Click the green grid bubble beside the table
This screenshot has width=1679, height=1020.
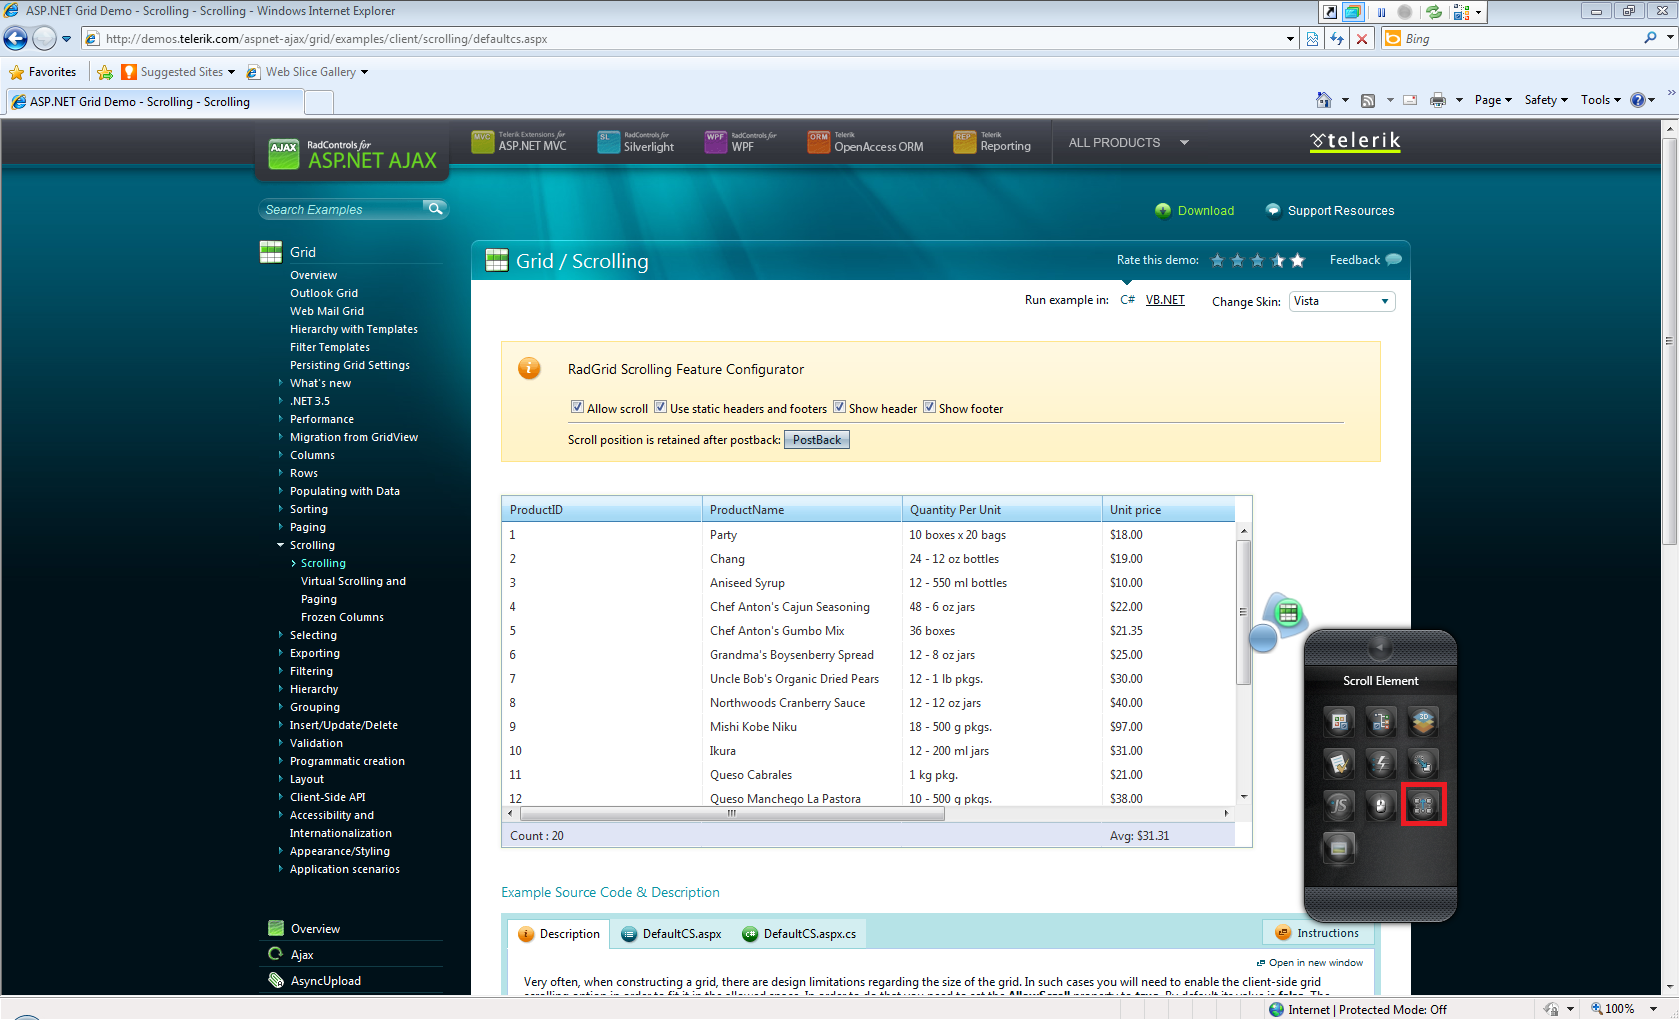point(1288,613)
